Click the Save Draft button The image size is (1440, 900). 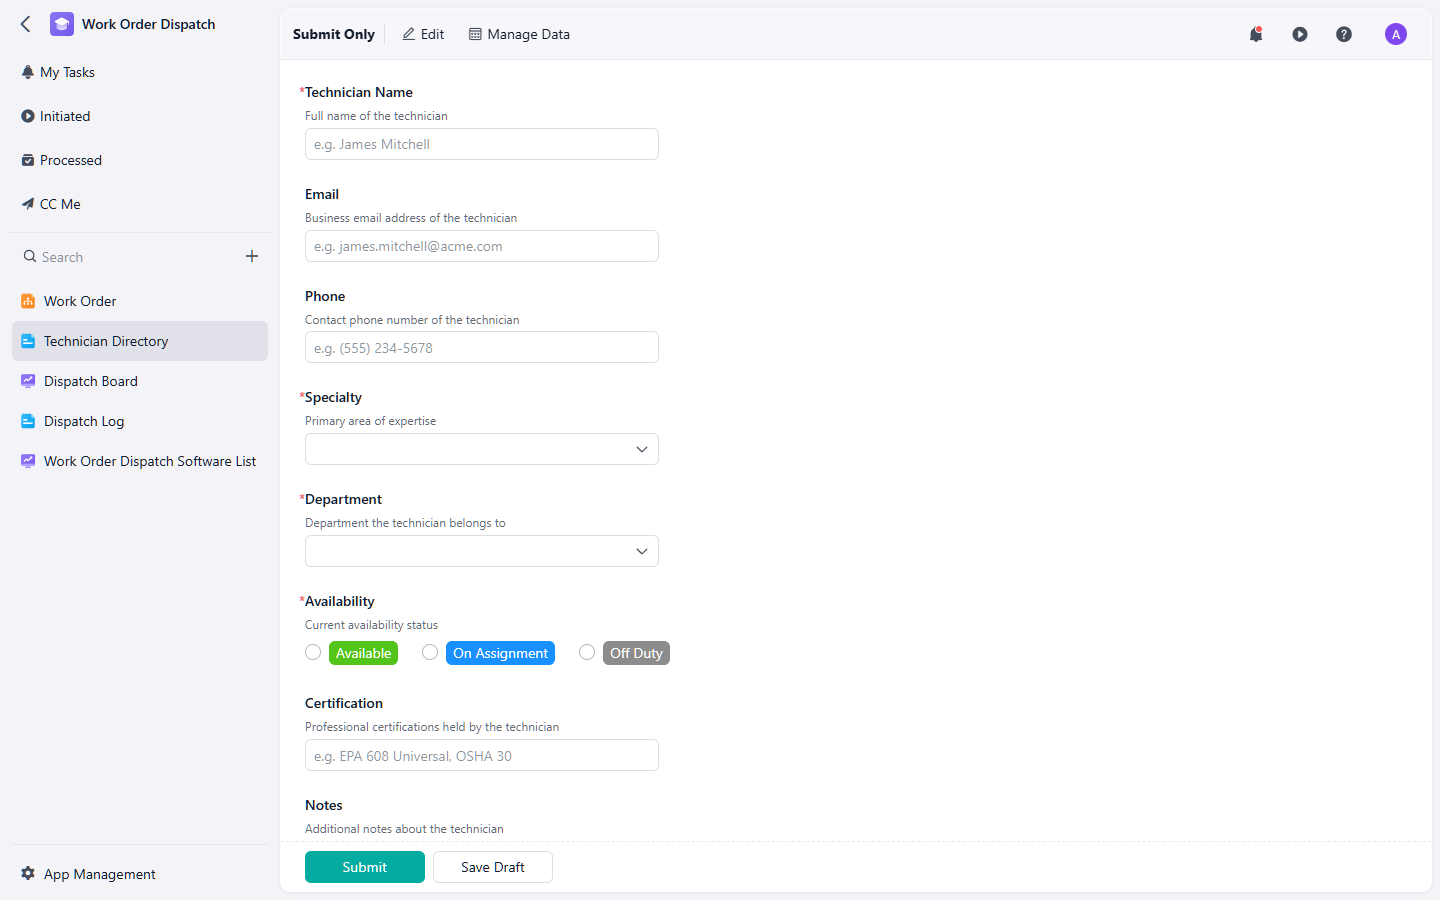pos(493,867)
